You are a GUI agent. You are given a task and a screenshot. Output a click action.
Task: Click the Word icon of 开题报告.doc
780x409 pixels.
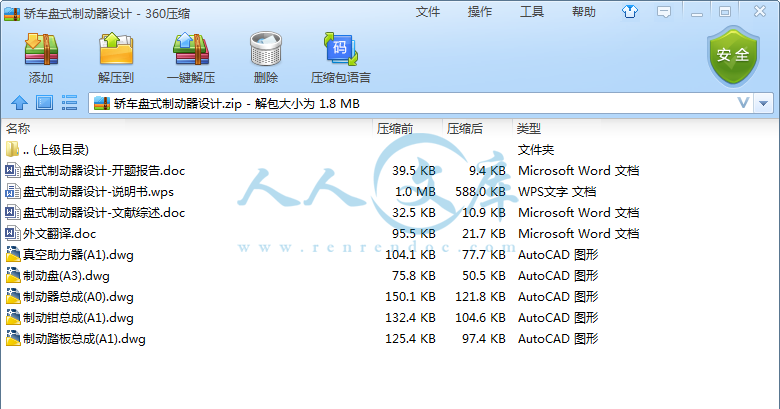coord(12,171)
